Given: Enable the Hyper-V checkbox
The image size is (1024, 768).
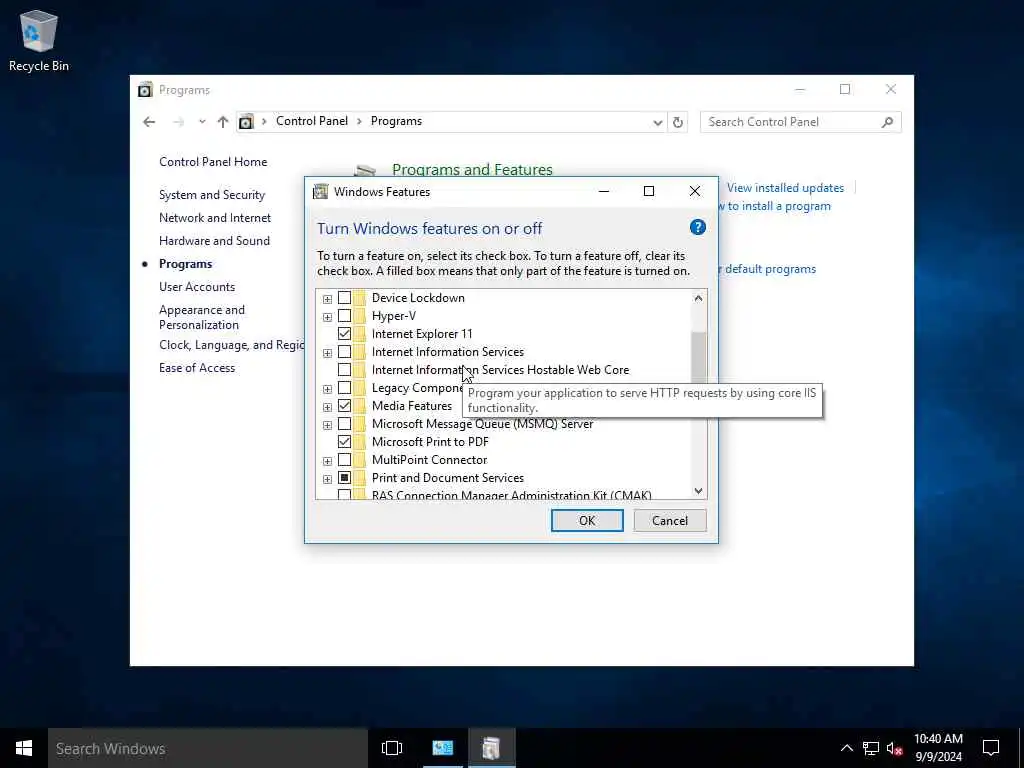Looking at the screenshot, I should point(344,316).
